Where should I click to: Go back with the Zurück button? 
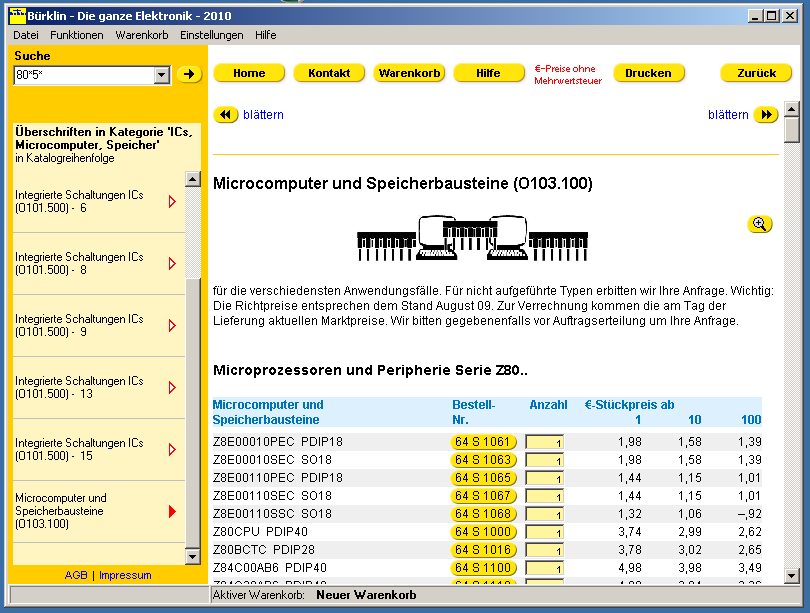756,73
